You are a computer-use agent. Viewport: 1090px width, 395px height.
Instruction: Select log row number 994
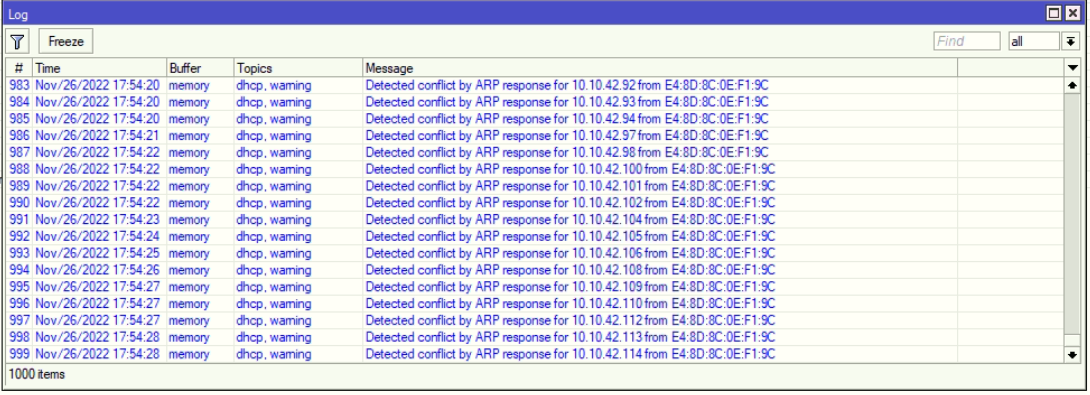pyautogui.click(x=535, y=271)
